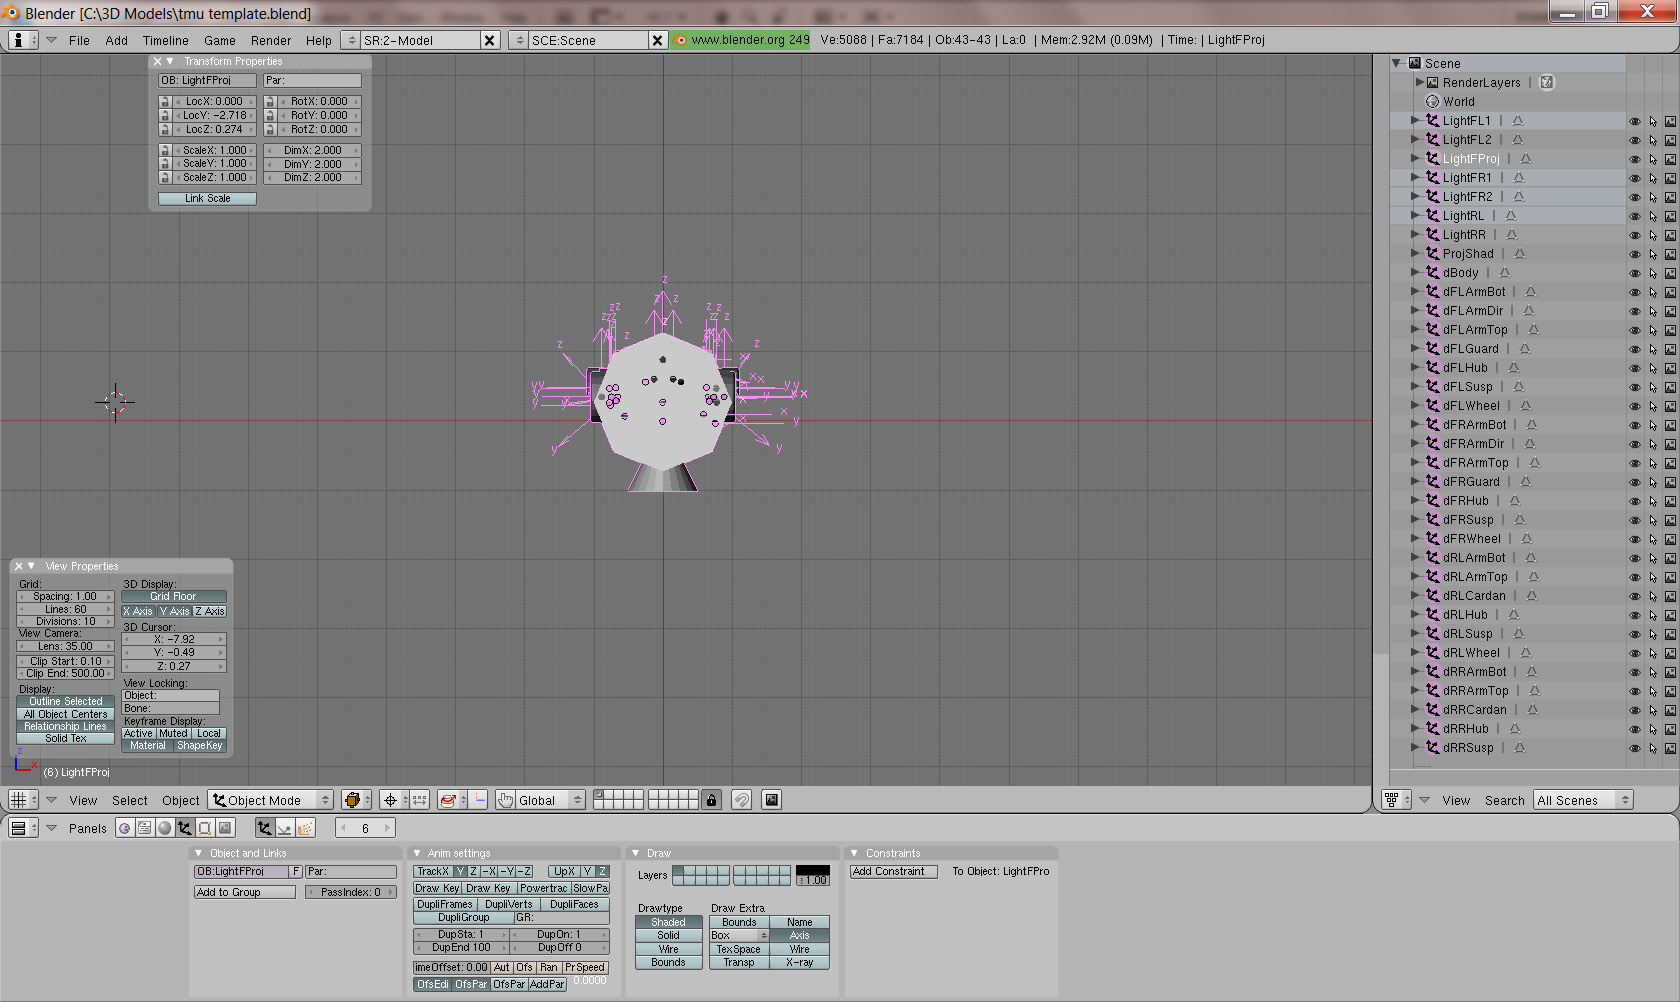Open the Render menu
Screen dimensions: 1680x1002
[x=270, y=40]
